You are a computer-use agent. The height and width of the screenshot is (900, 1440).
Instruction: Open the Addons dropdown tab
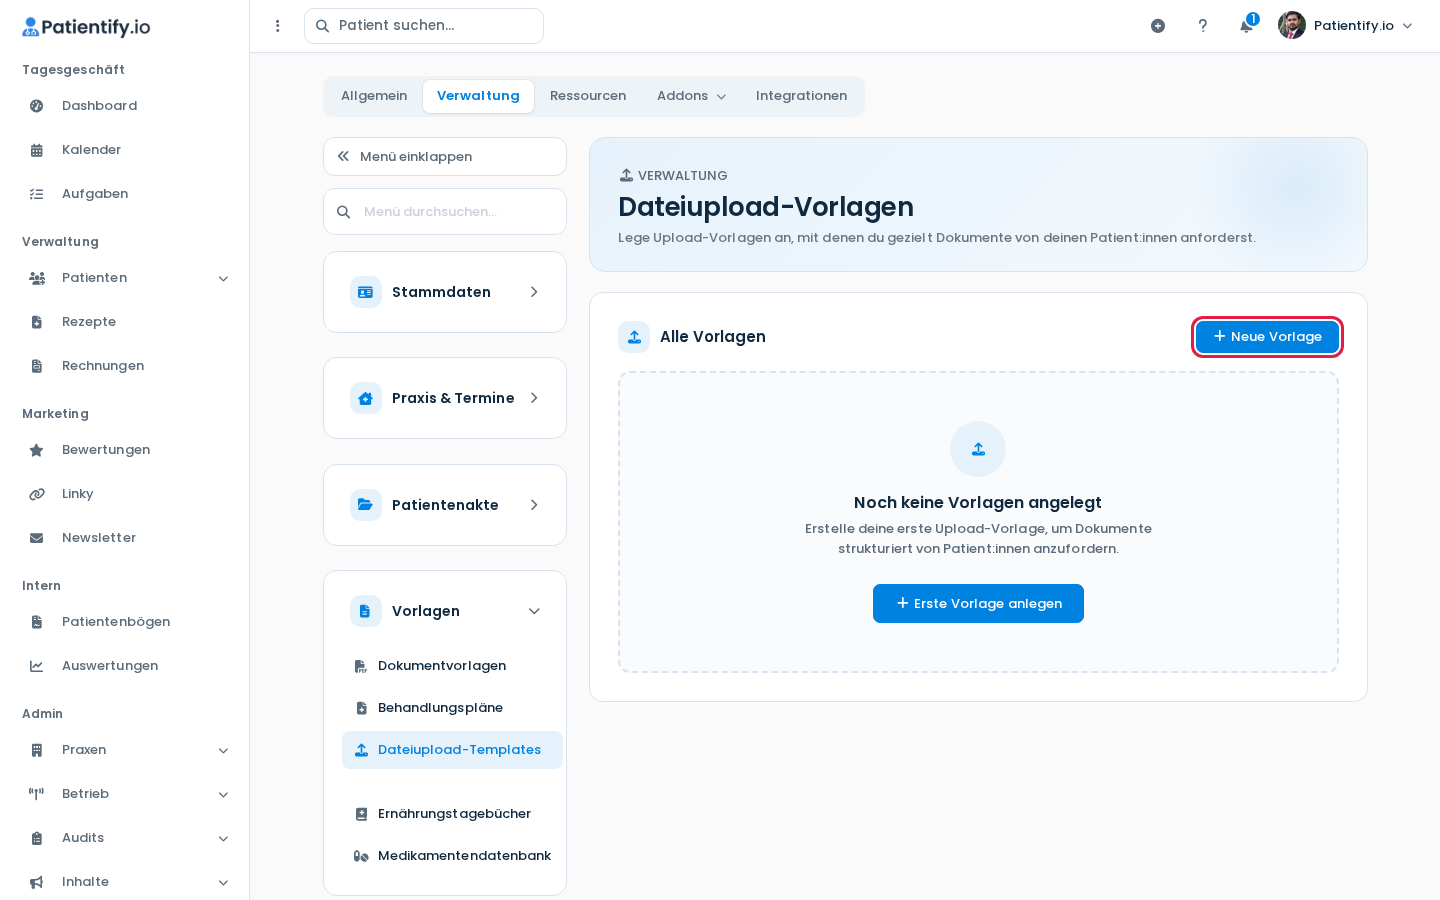point(691,96)
